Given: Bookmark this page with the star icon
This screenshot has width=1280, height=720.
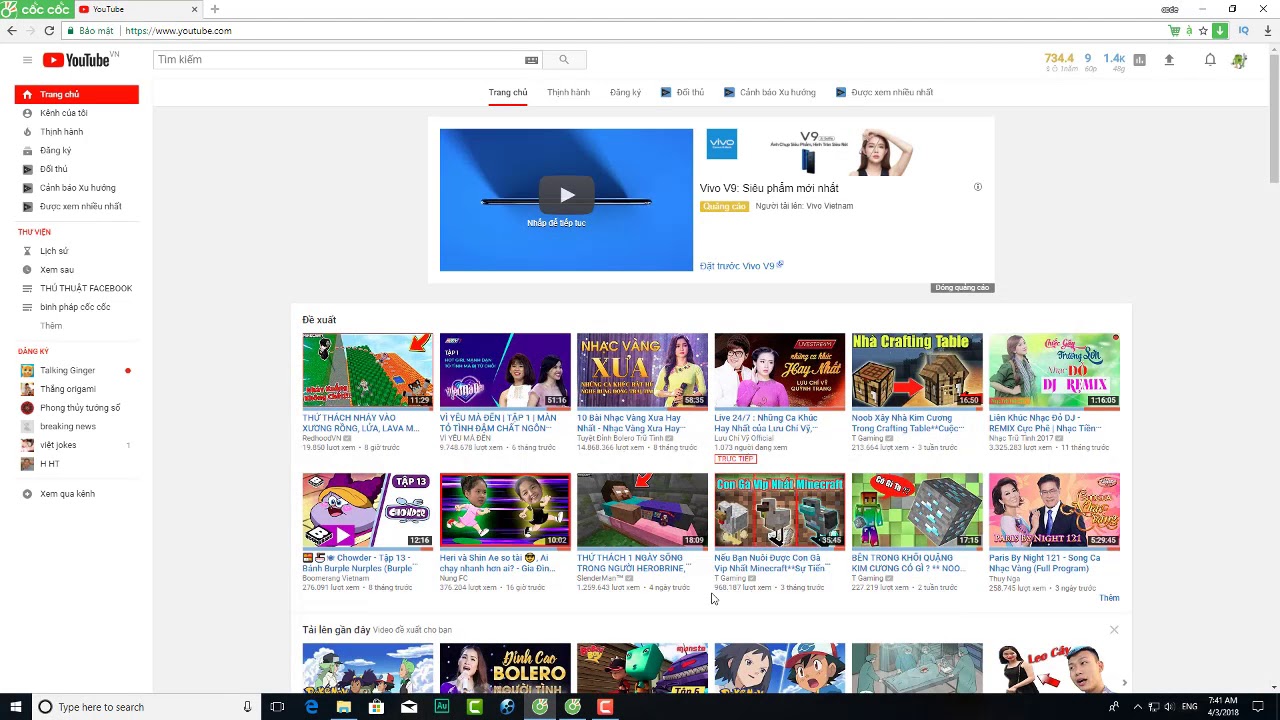Looking at the screenshot, I should click(x=1203, y=31).
